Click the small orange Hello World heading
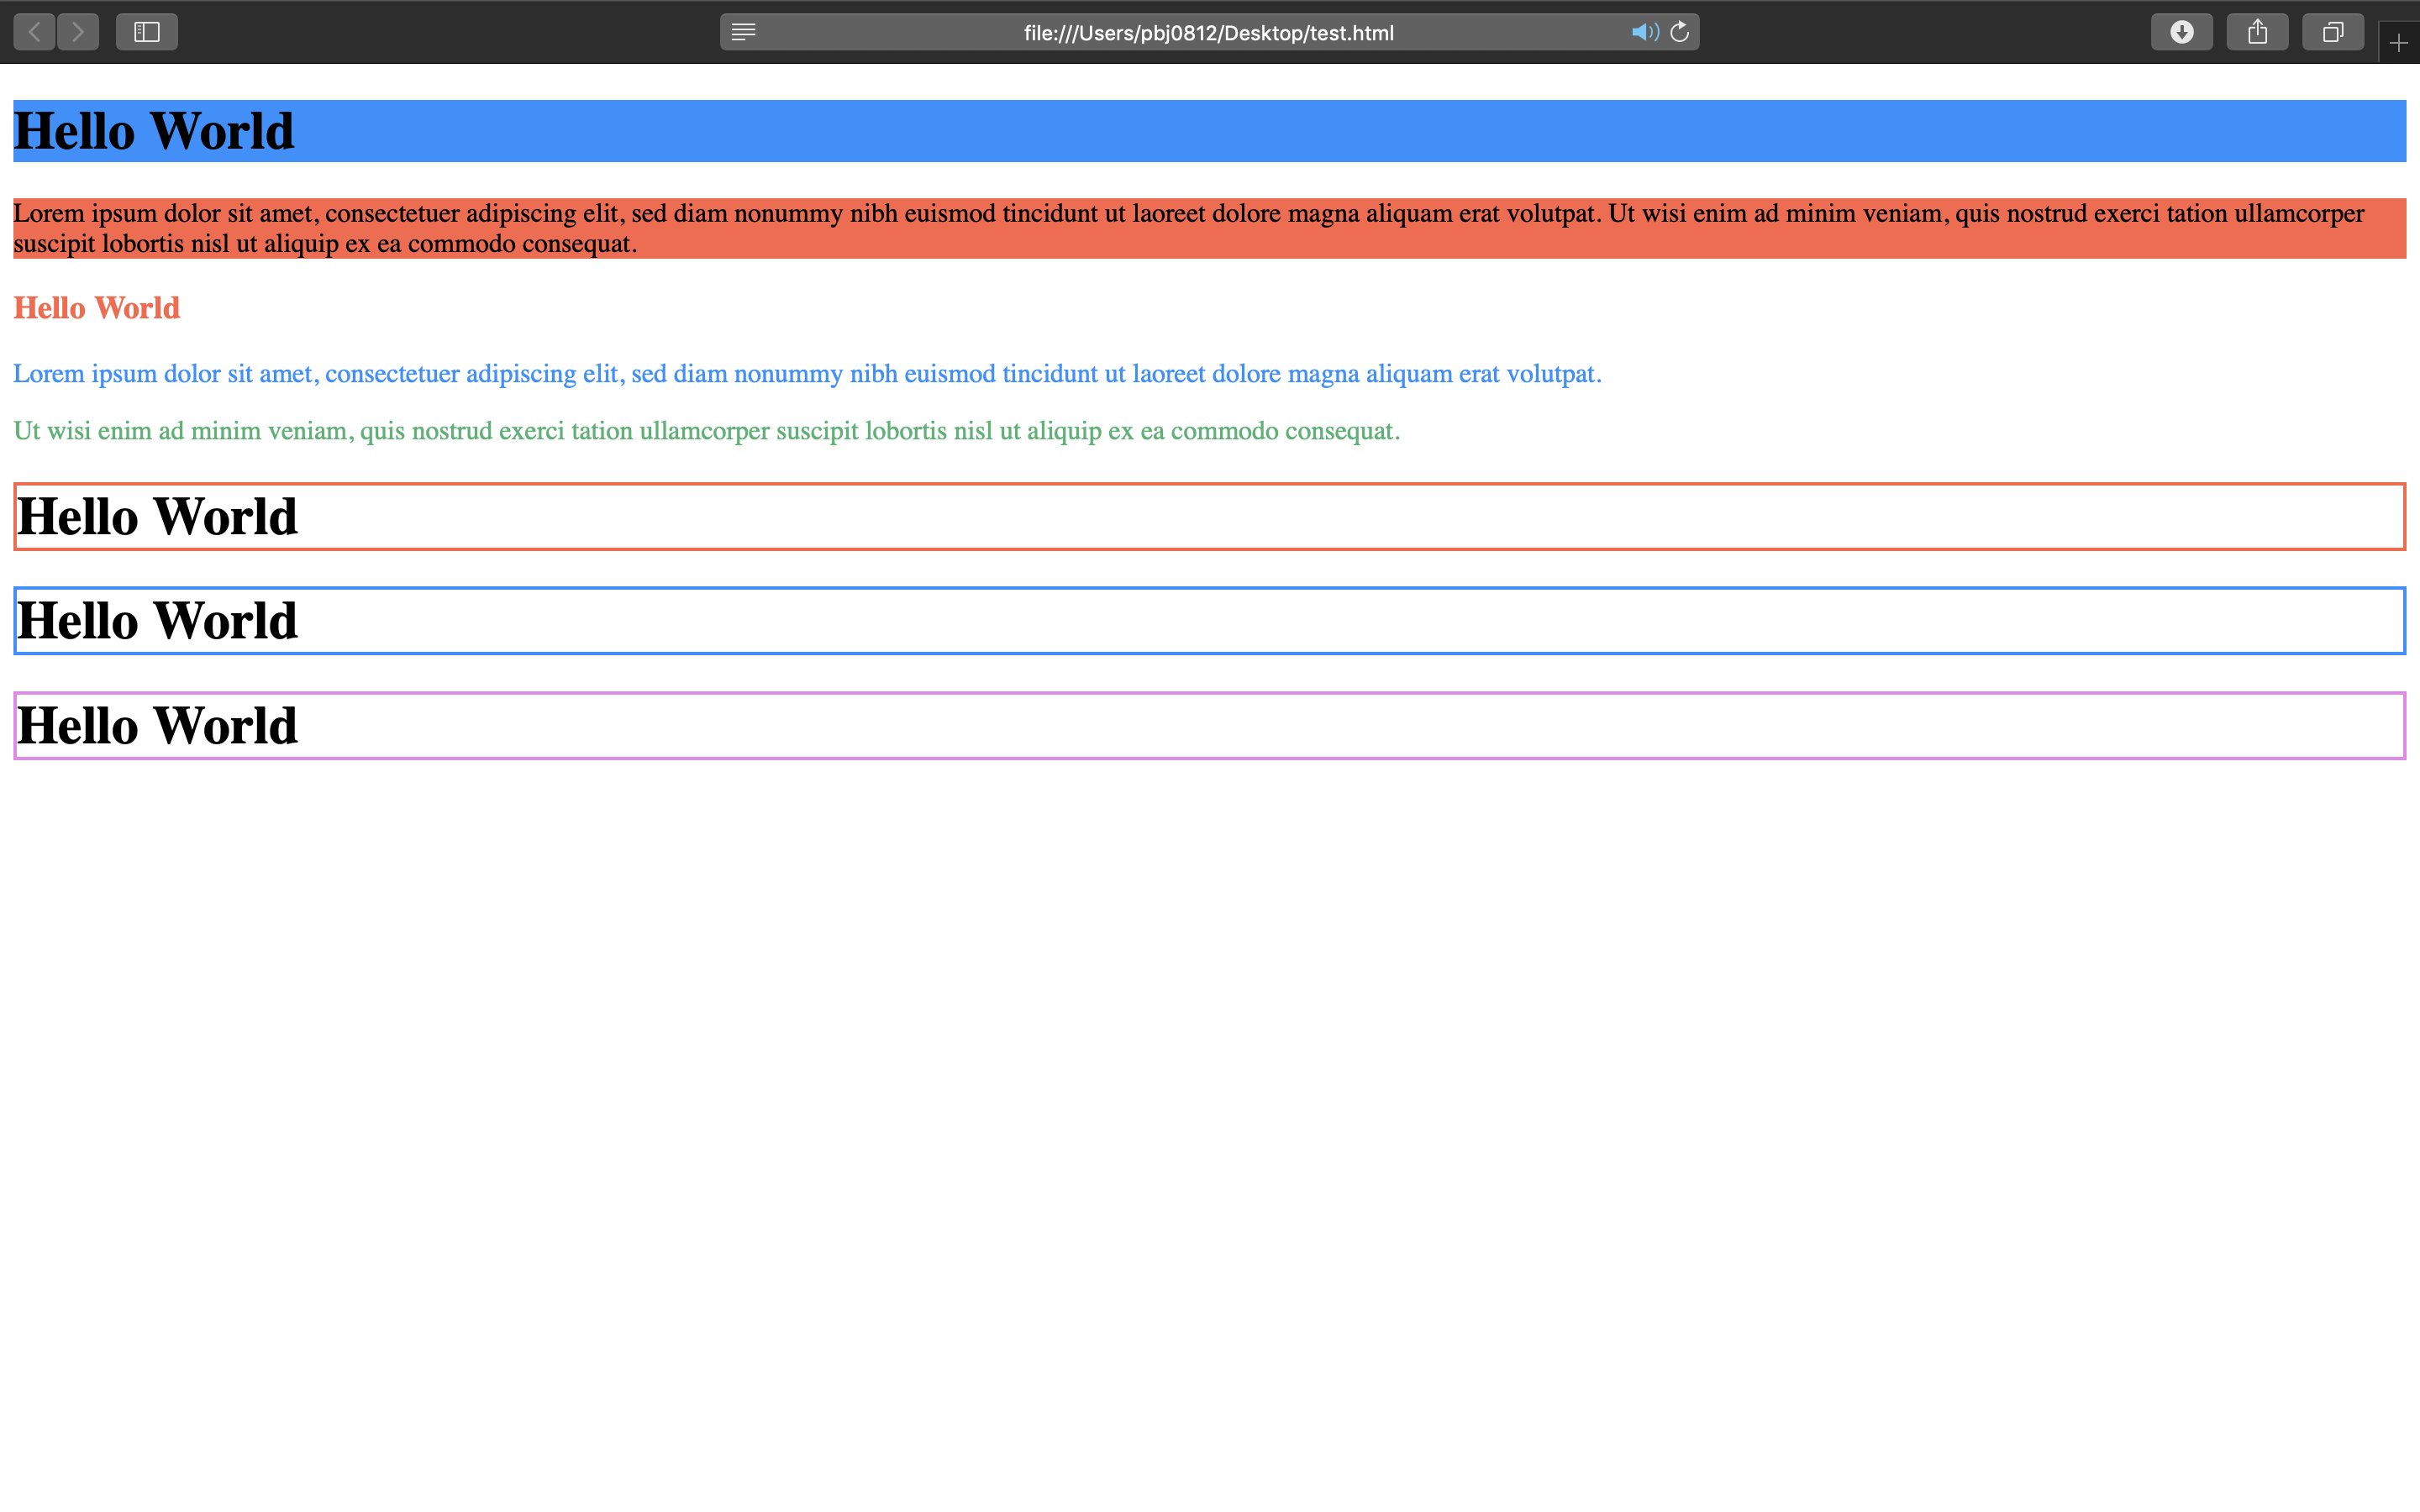Image resolution: width=2420 pixels, height=1512 pixels. pos(97,308)
